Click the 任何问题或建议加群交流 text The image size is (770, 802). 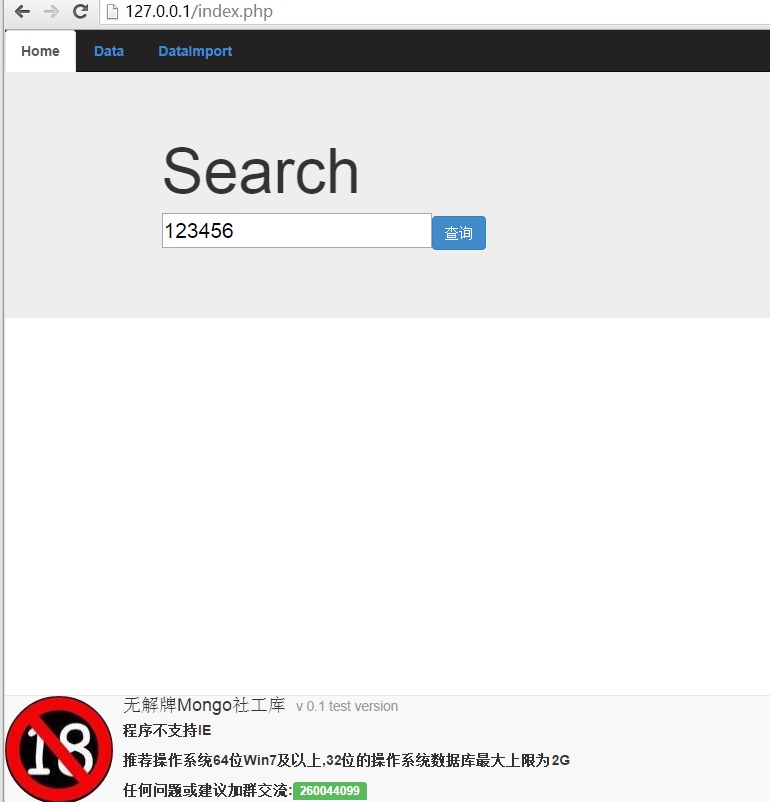tap(206, 791)
